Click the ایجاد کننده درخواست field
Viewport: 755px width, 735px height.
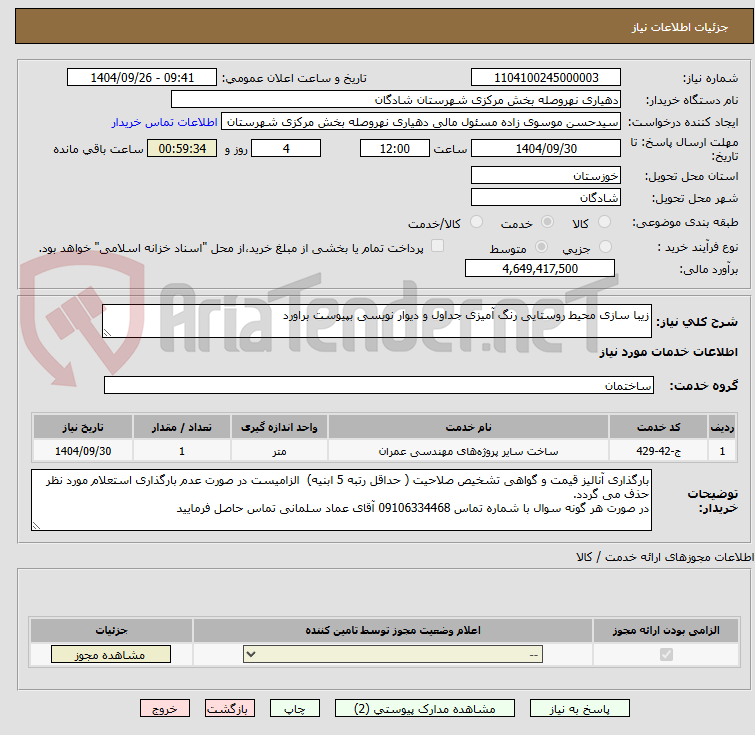click(x=421, y=122)
